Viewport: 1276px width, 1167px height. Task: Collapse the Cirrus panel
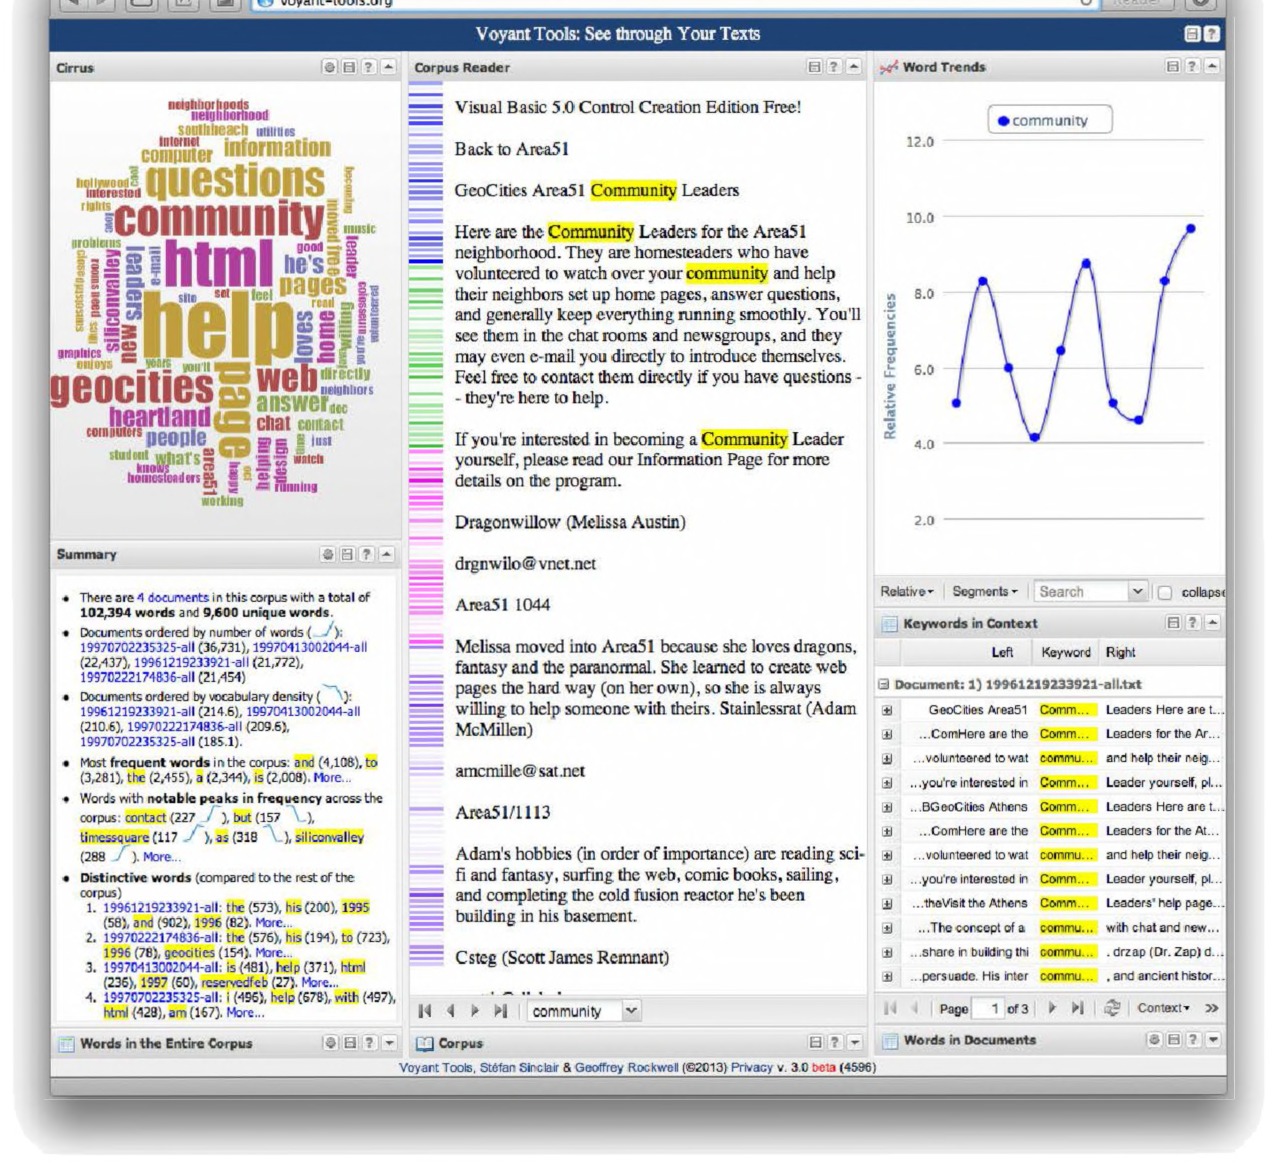click(x=388, y=67)
